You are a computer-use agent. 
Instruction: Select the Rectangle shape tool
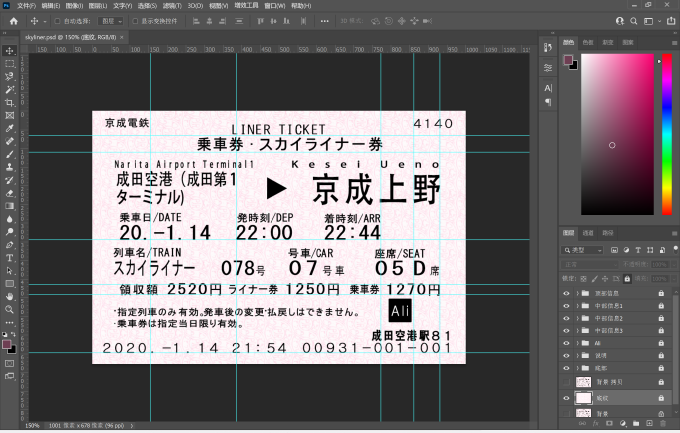9,284
